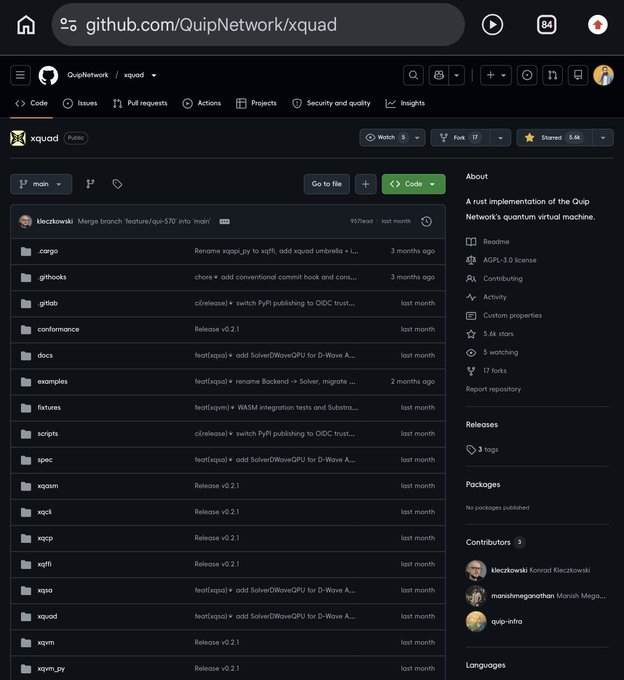Open the notifications inbox icon
Viewport: 624px width, 680px height.
tap(578, 75)
